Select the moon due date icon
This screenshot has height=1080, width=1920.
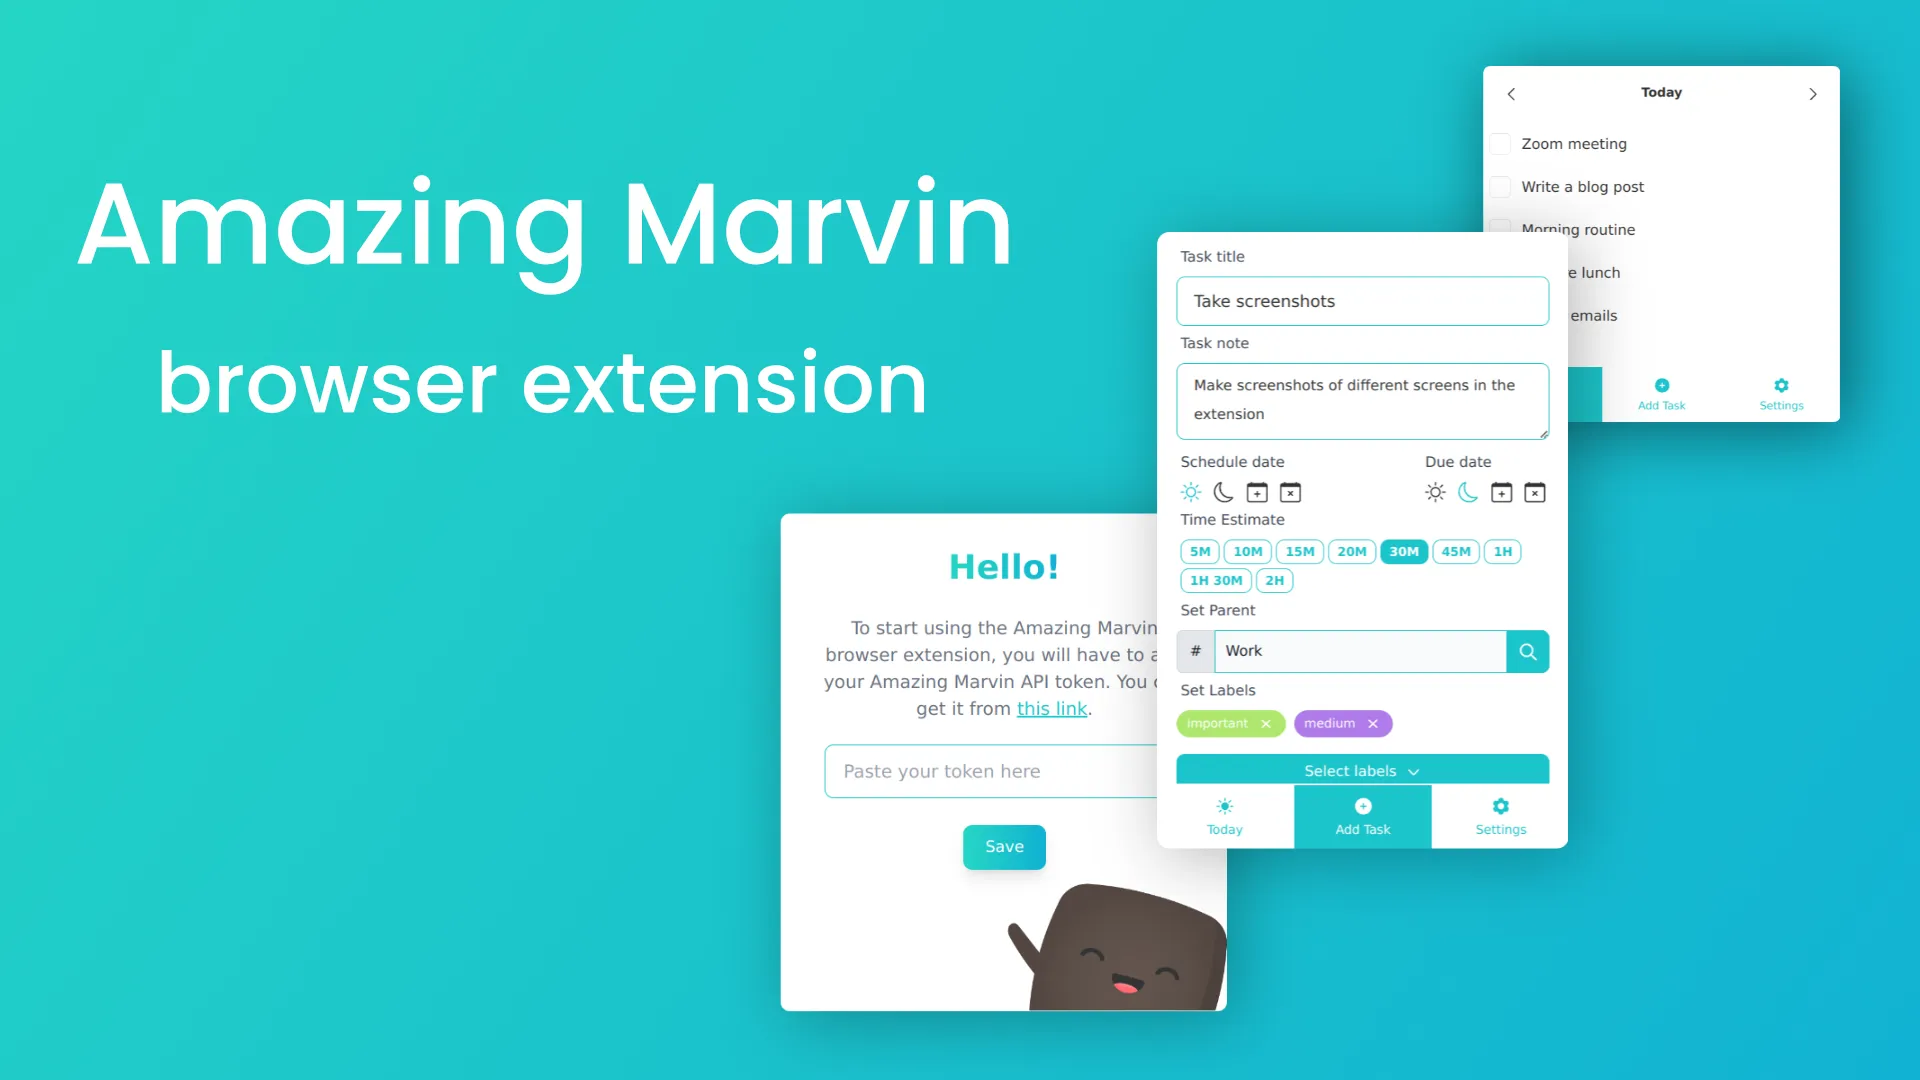click(1468, 492)
